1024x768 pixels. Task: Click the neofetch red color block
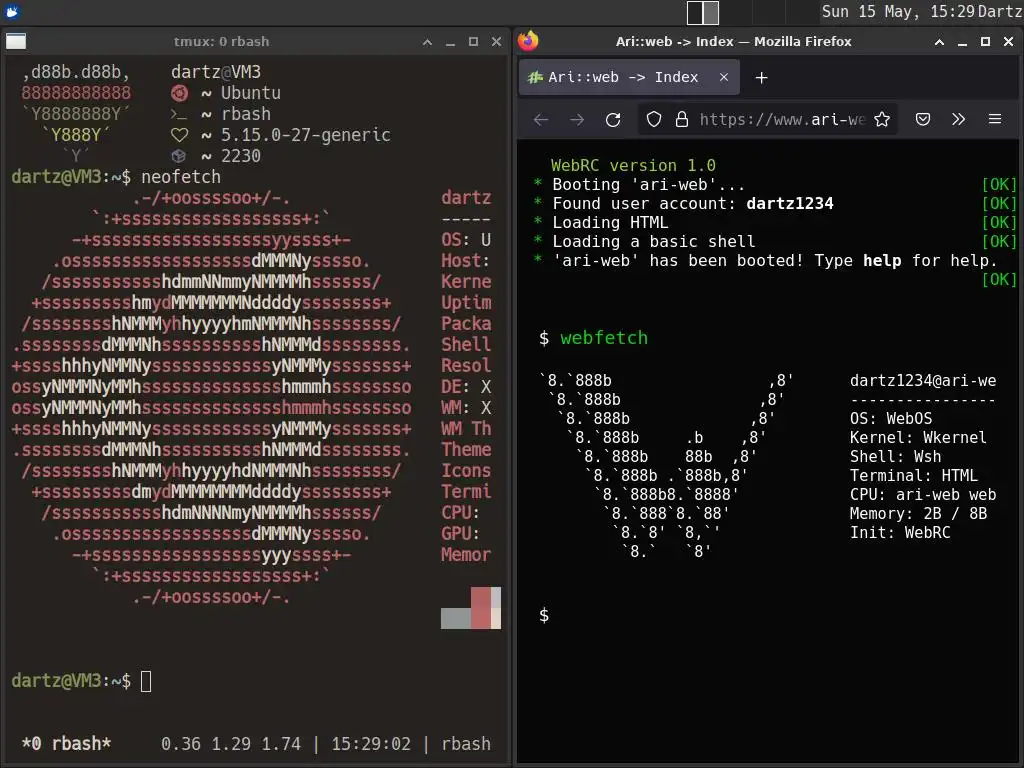[481, 608]
